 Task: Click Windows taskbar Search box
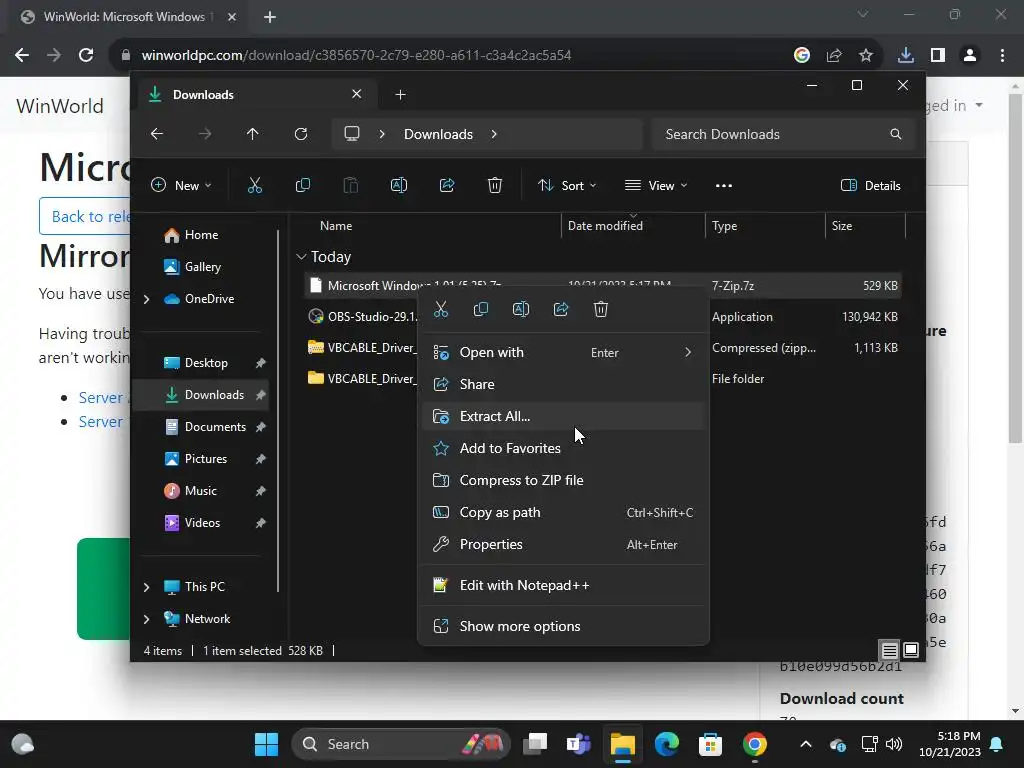(400, 744)
